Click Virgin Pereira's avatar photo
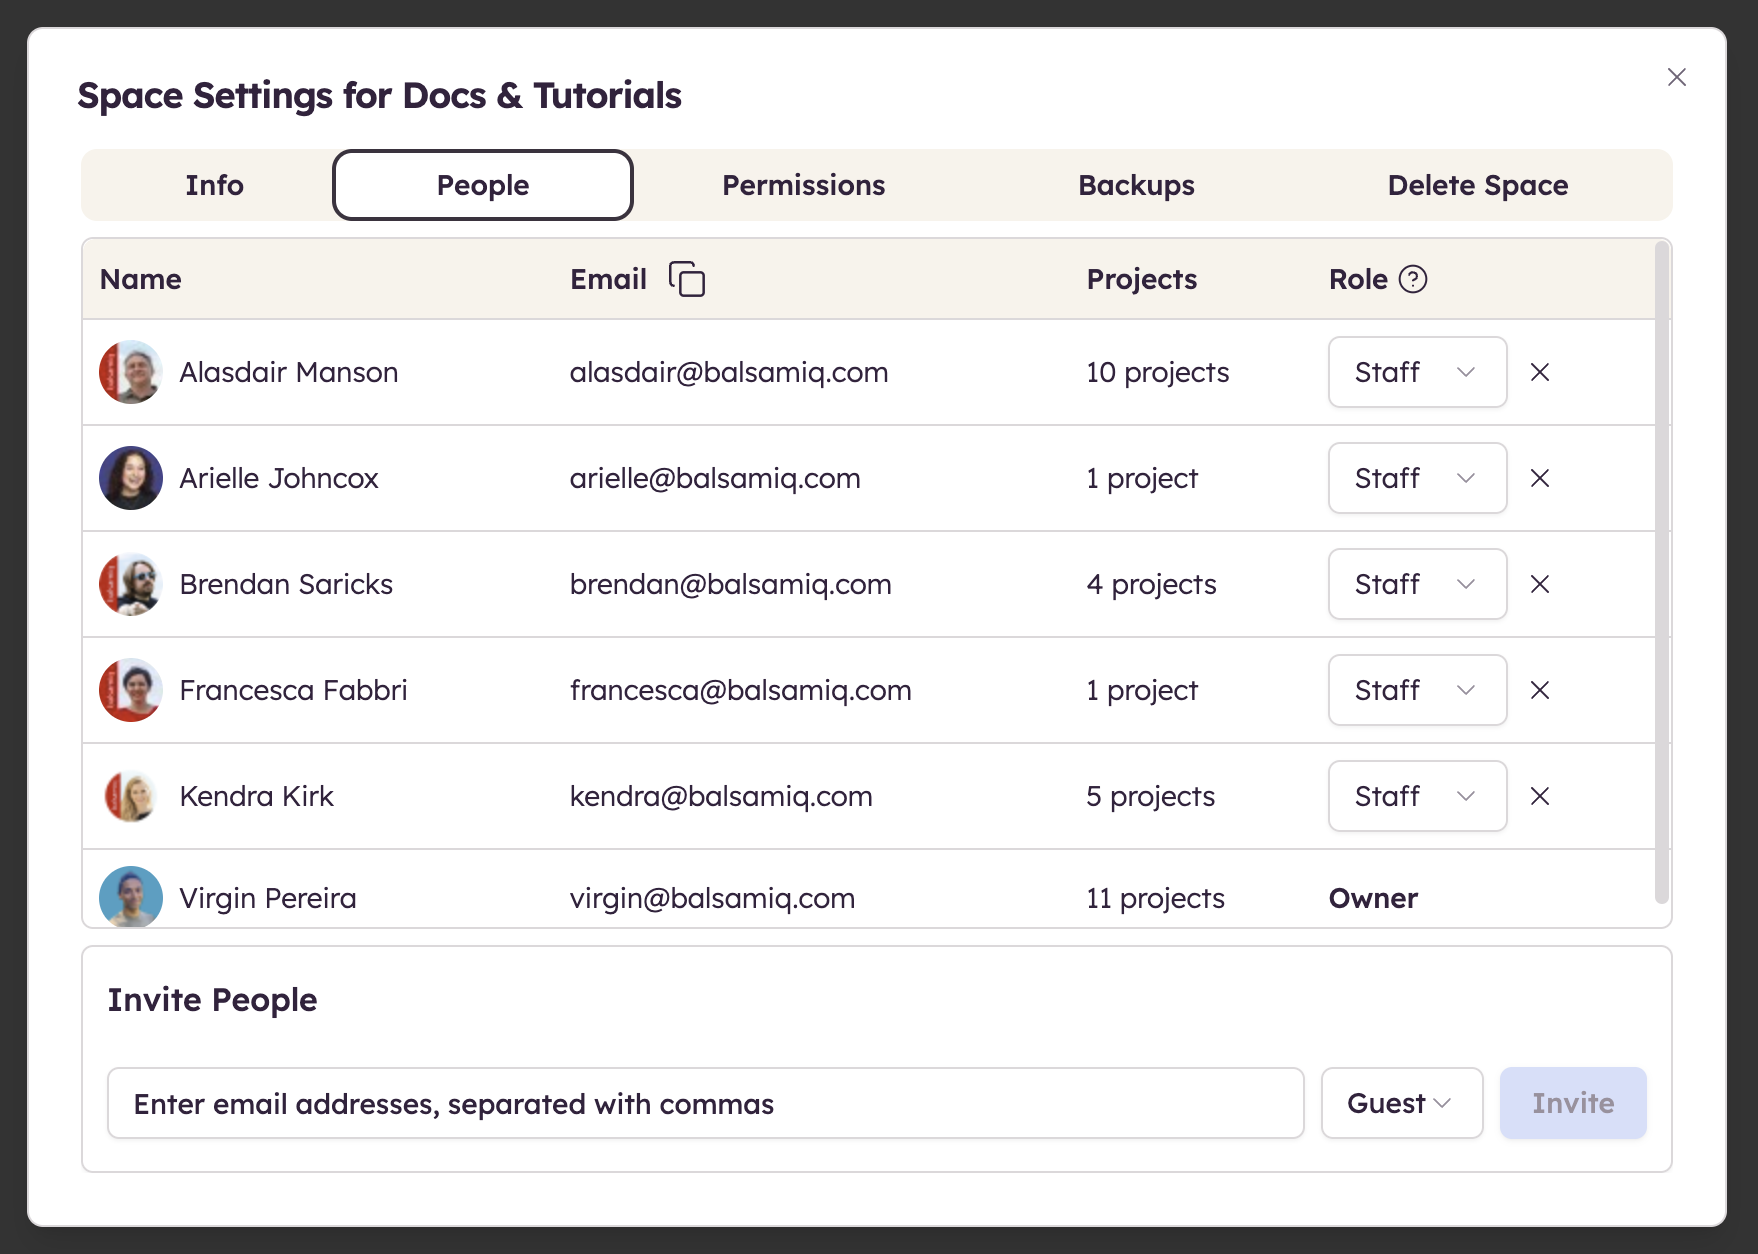This screenshot has width=1758, height=1254. coord(131,897)
